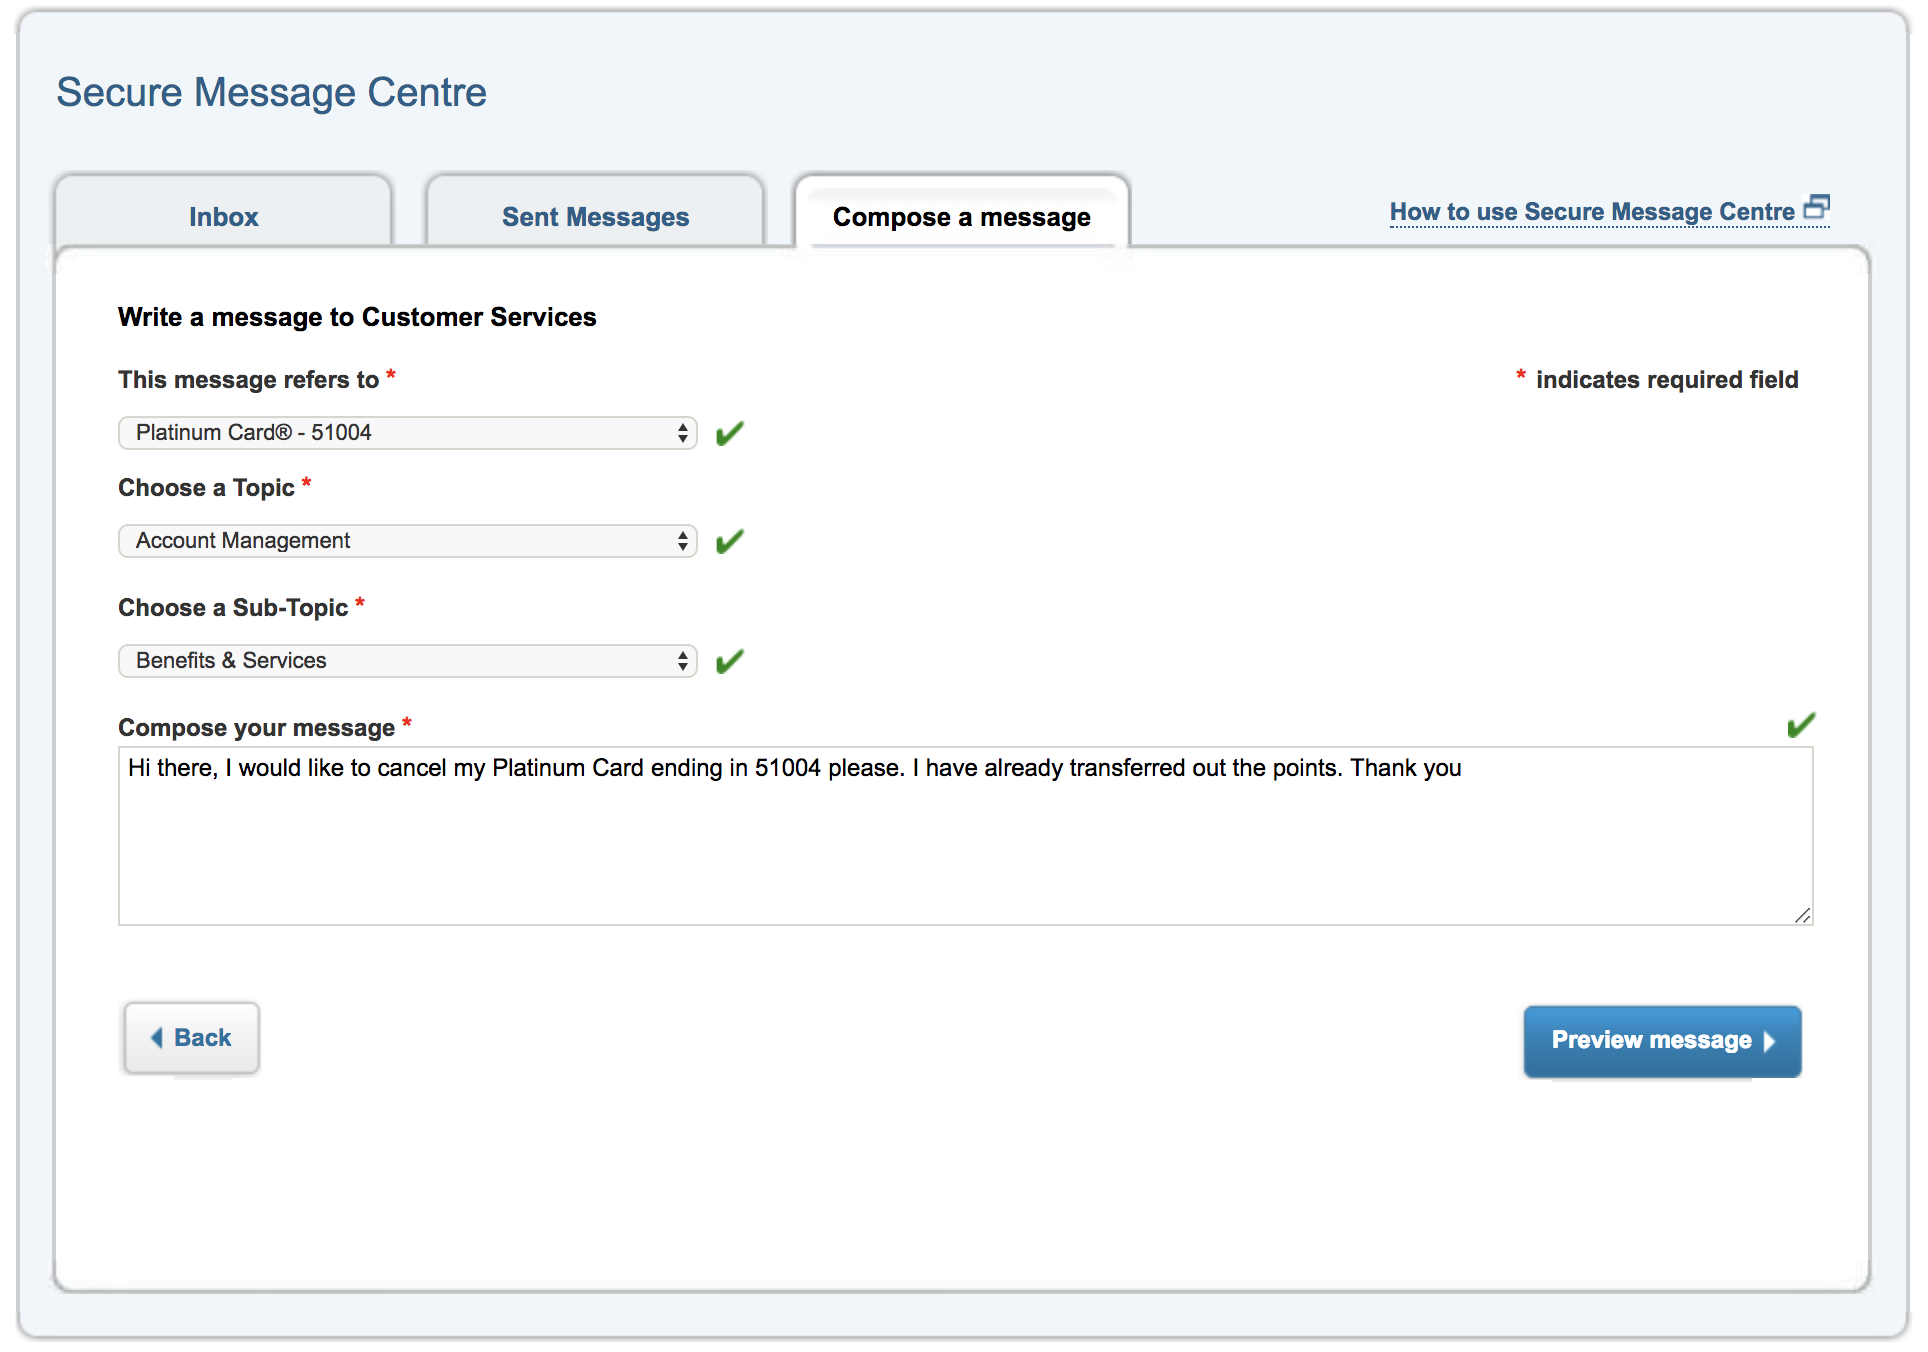Select the Compose a message tab
The image size is (1928, 1352).
click(961, 216)
